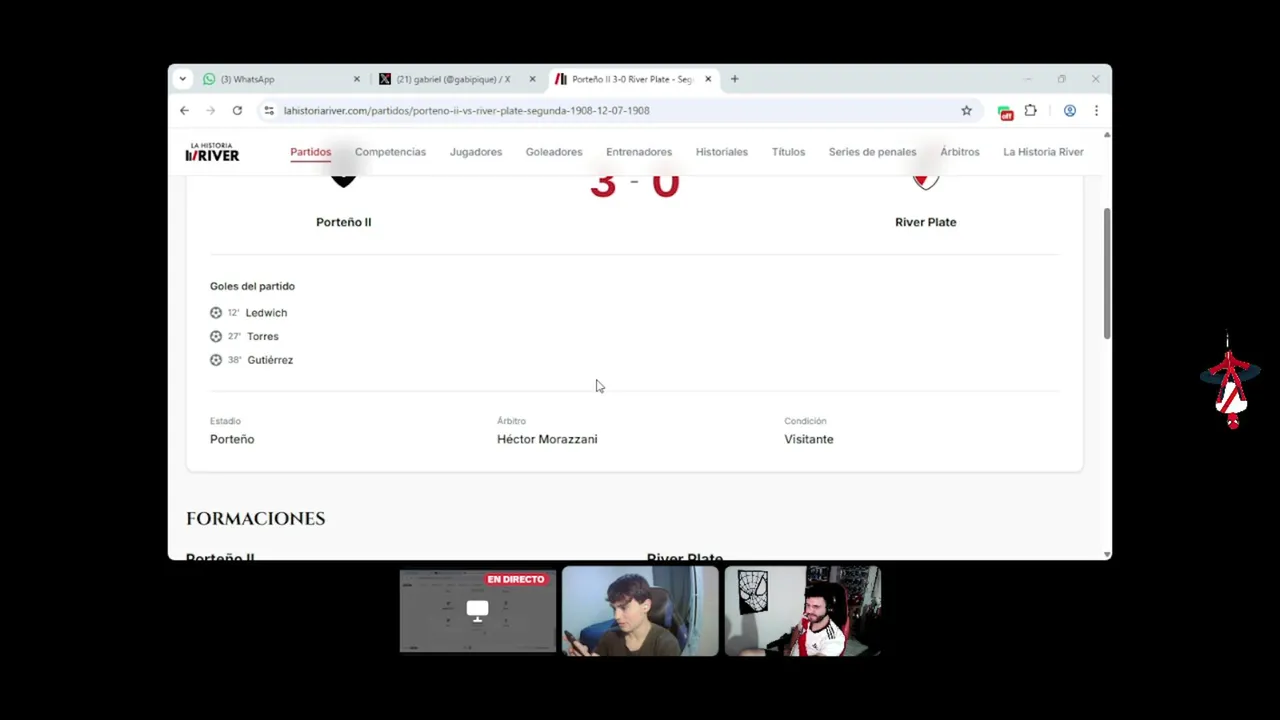Open site info icon in address bar

268,111
